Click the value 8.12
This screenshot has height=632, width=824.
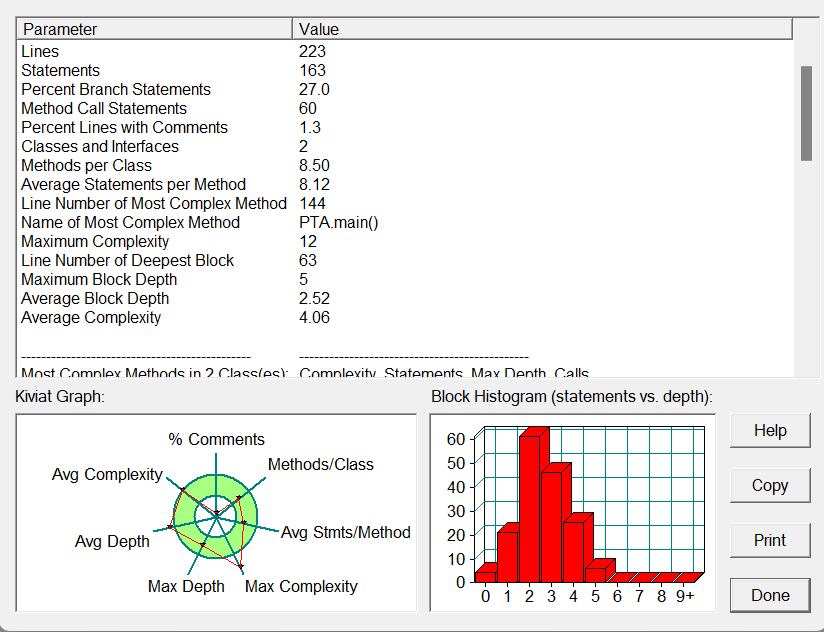[x=314, y=184]
